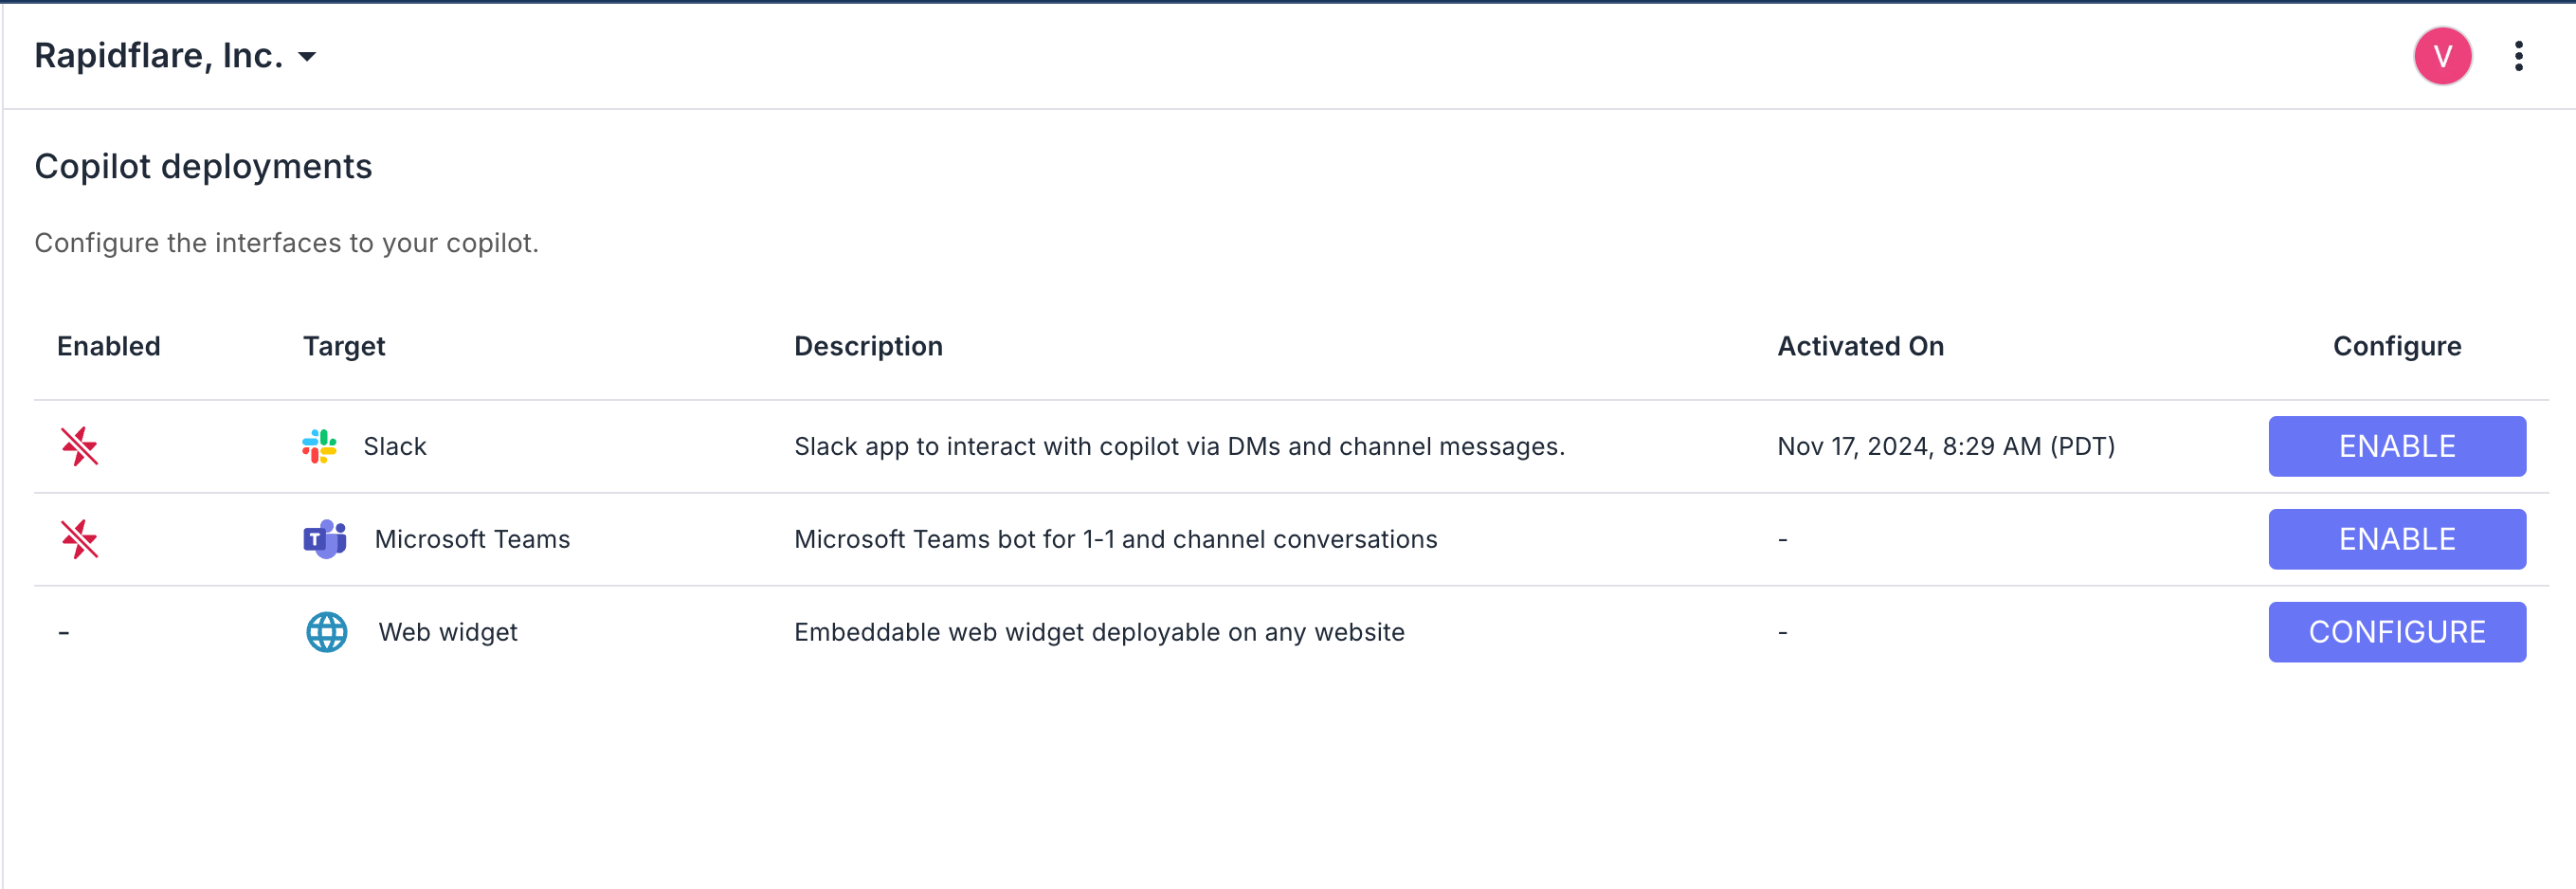Click the Microsoft Teams logo icon
Viewport: 2576px width, 889px height.
click(324, 539)
